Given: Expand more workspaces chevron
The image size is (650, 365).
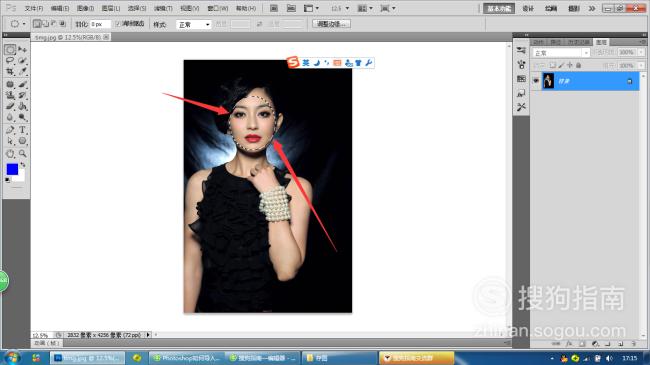Looking at the screenshot, I should click(592, 8).
